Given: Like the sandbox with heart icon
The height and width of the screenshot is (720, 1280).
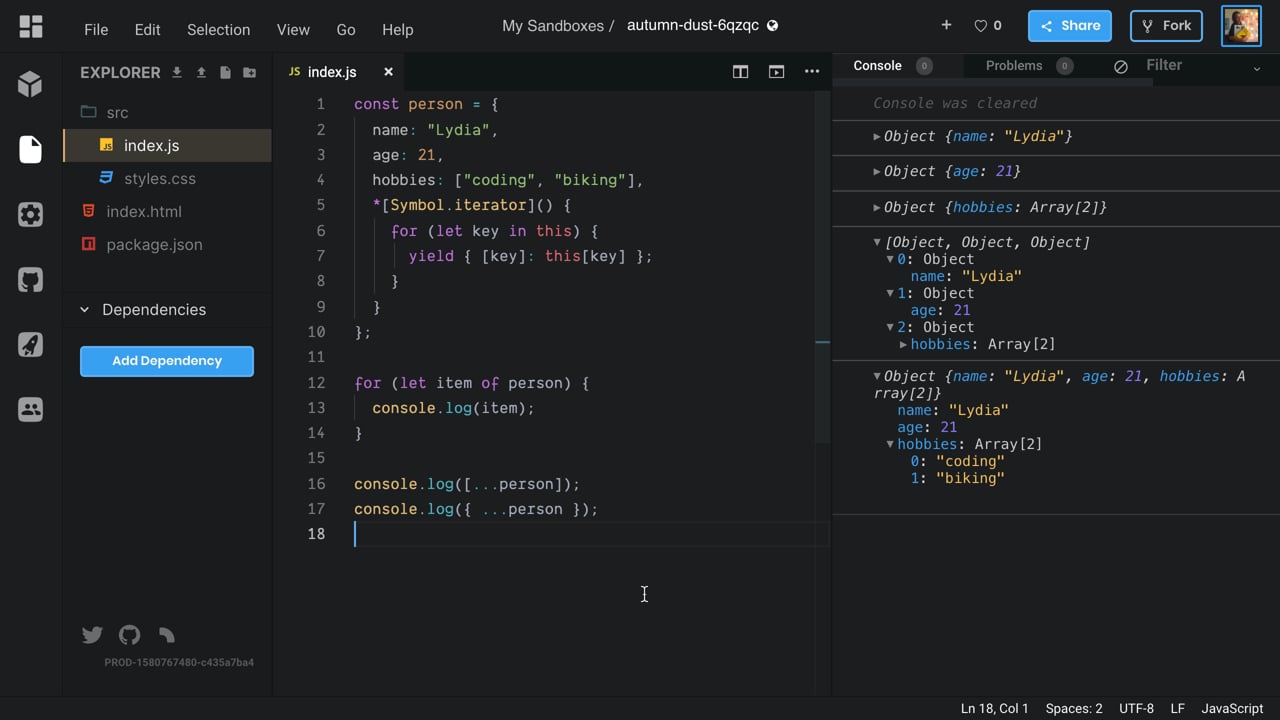Looking at the screenshot, I should 981,26.
